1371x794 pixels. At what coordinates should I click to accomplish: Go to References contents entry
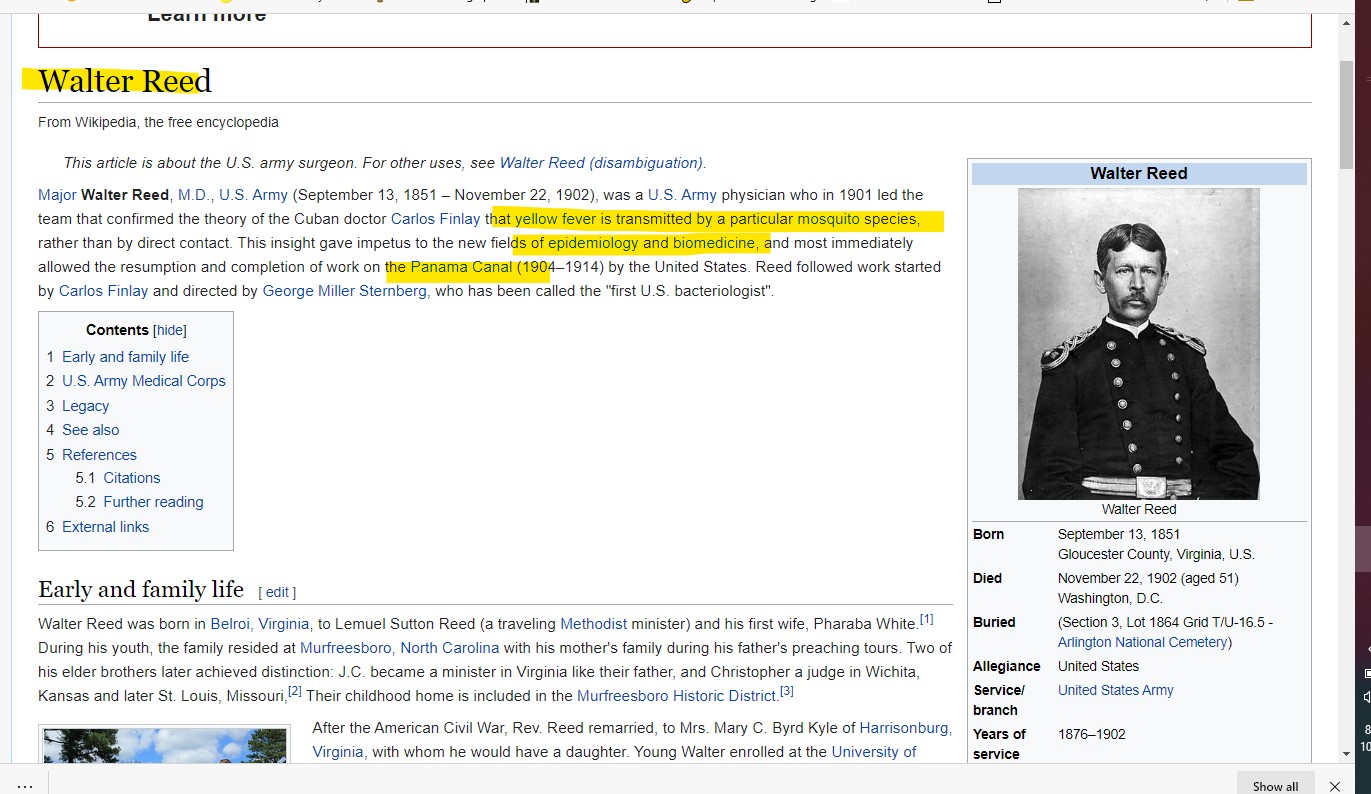(99, 455)
